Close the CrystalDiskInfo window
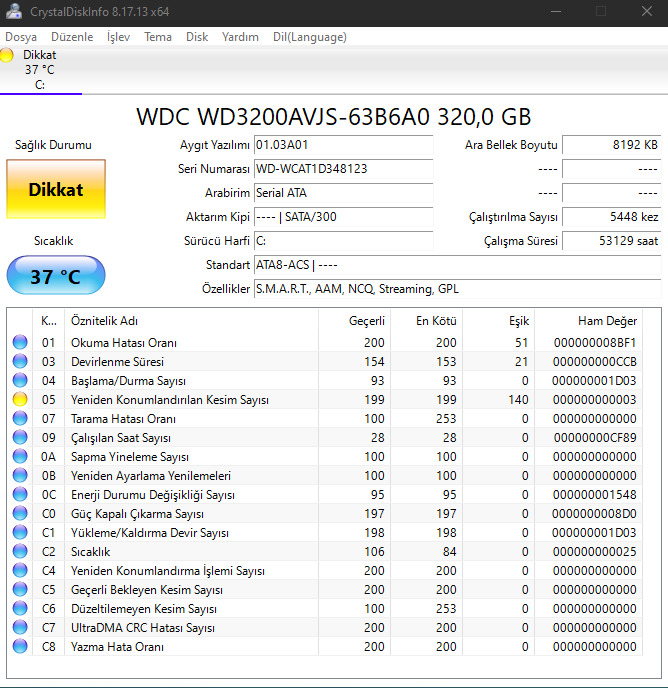This screenshot has height=688, width=668. [647, 11]
